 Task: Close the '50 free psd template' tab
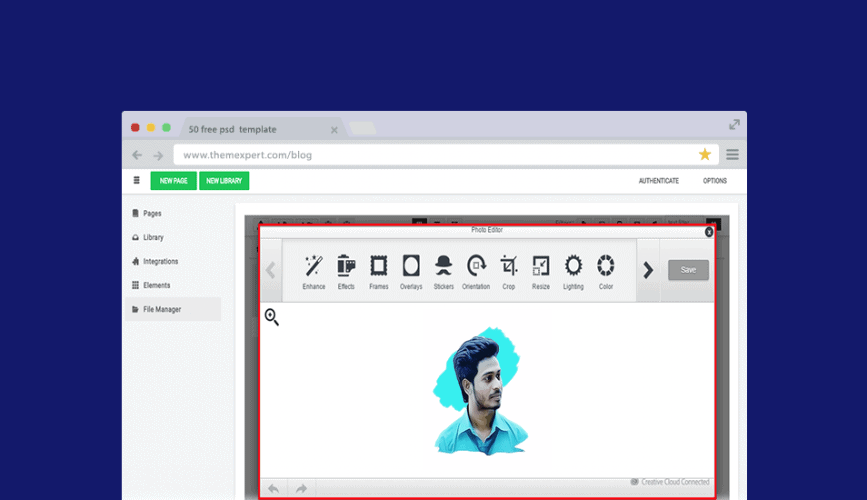334,130
